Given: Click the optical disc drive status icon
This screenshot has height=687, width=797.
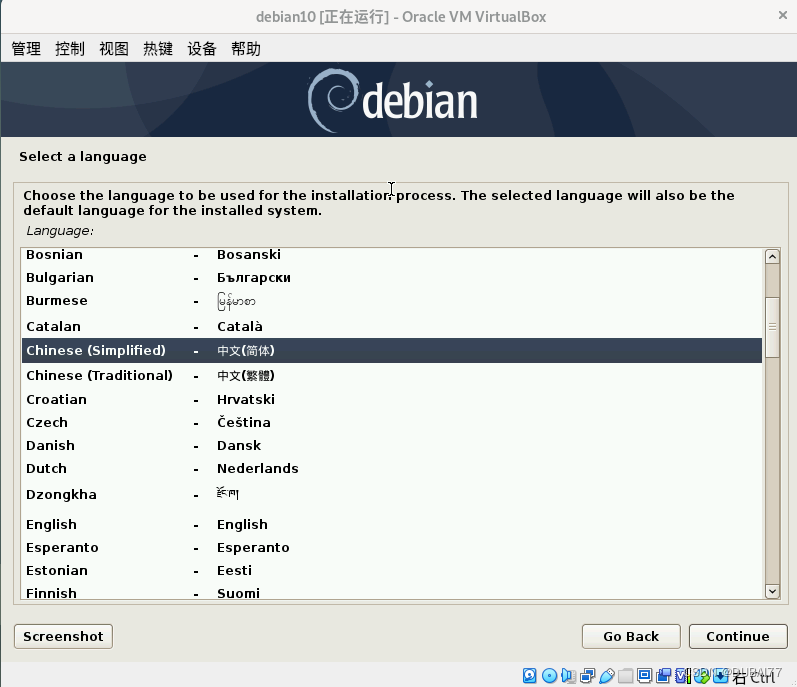Looking at the screenshot, I should 549,675.
